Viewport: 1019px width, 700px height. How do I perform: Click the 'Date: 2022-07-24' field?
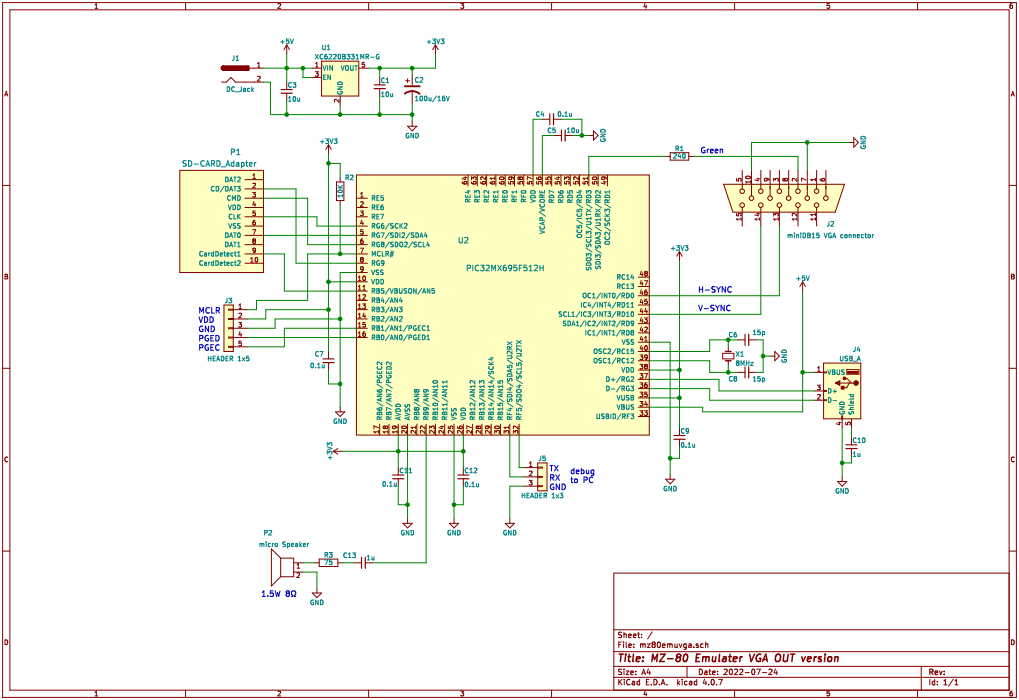[738, 672]
